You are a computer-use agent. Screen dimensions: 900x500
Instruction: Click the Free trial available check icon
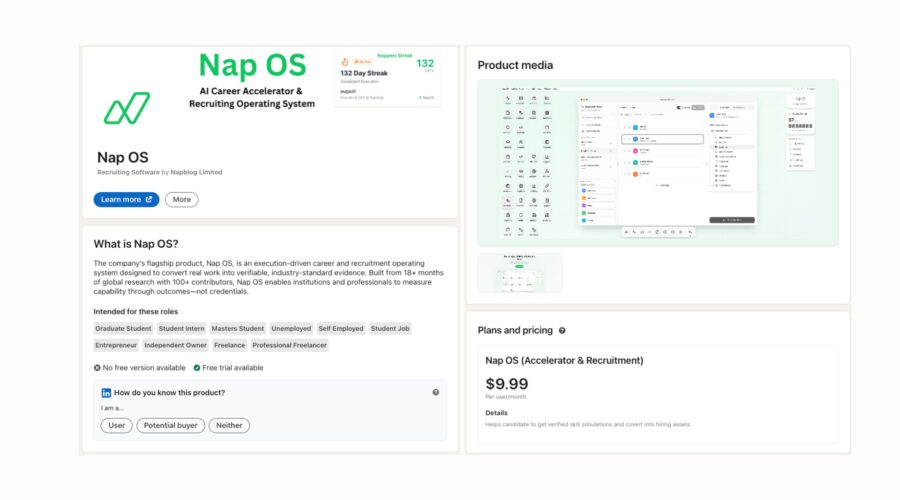tap(197, 367)
